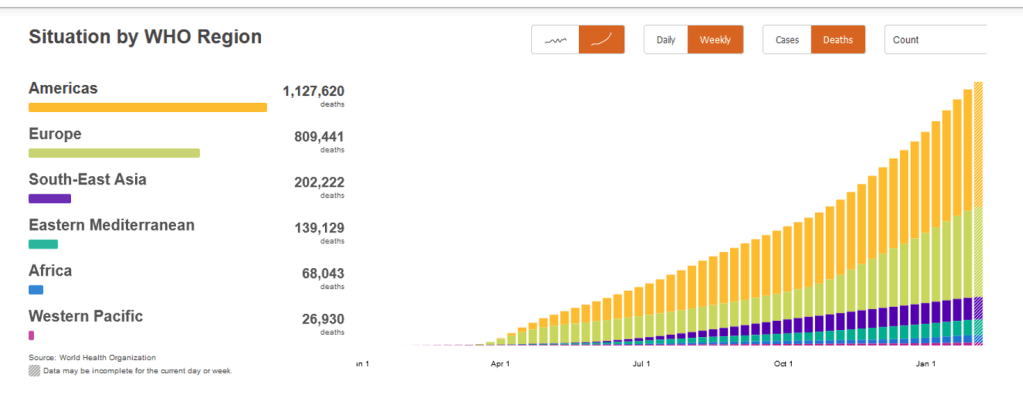Open the Count dropdown
The image size is (1023, 401).
coord(935,40)
